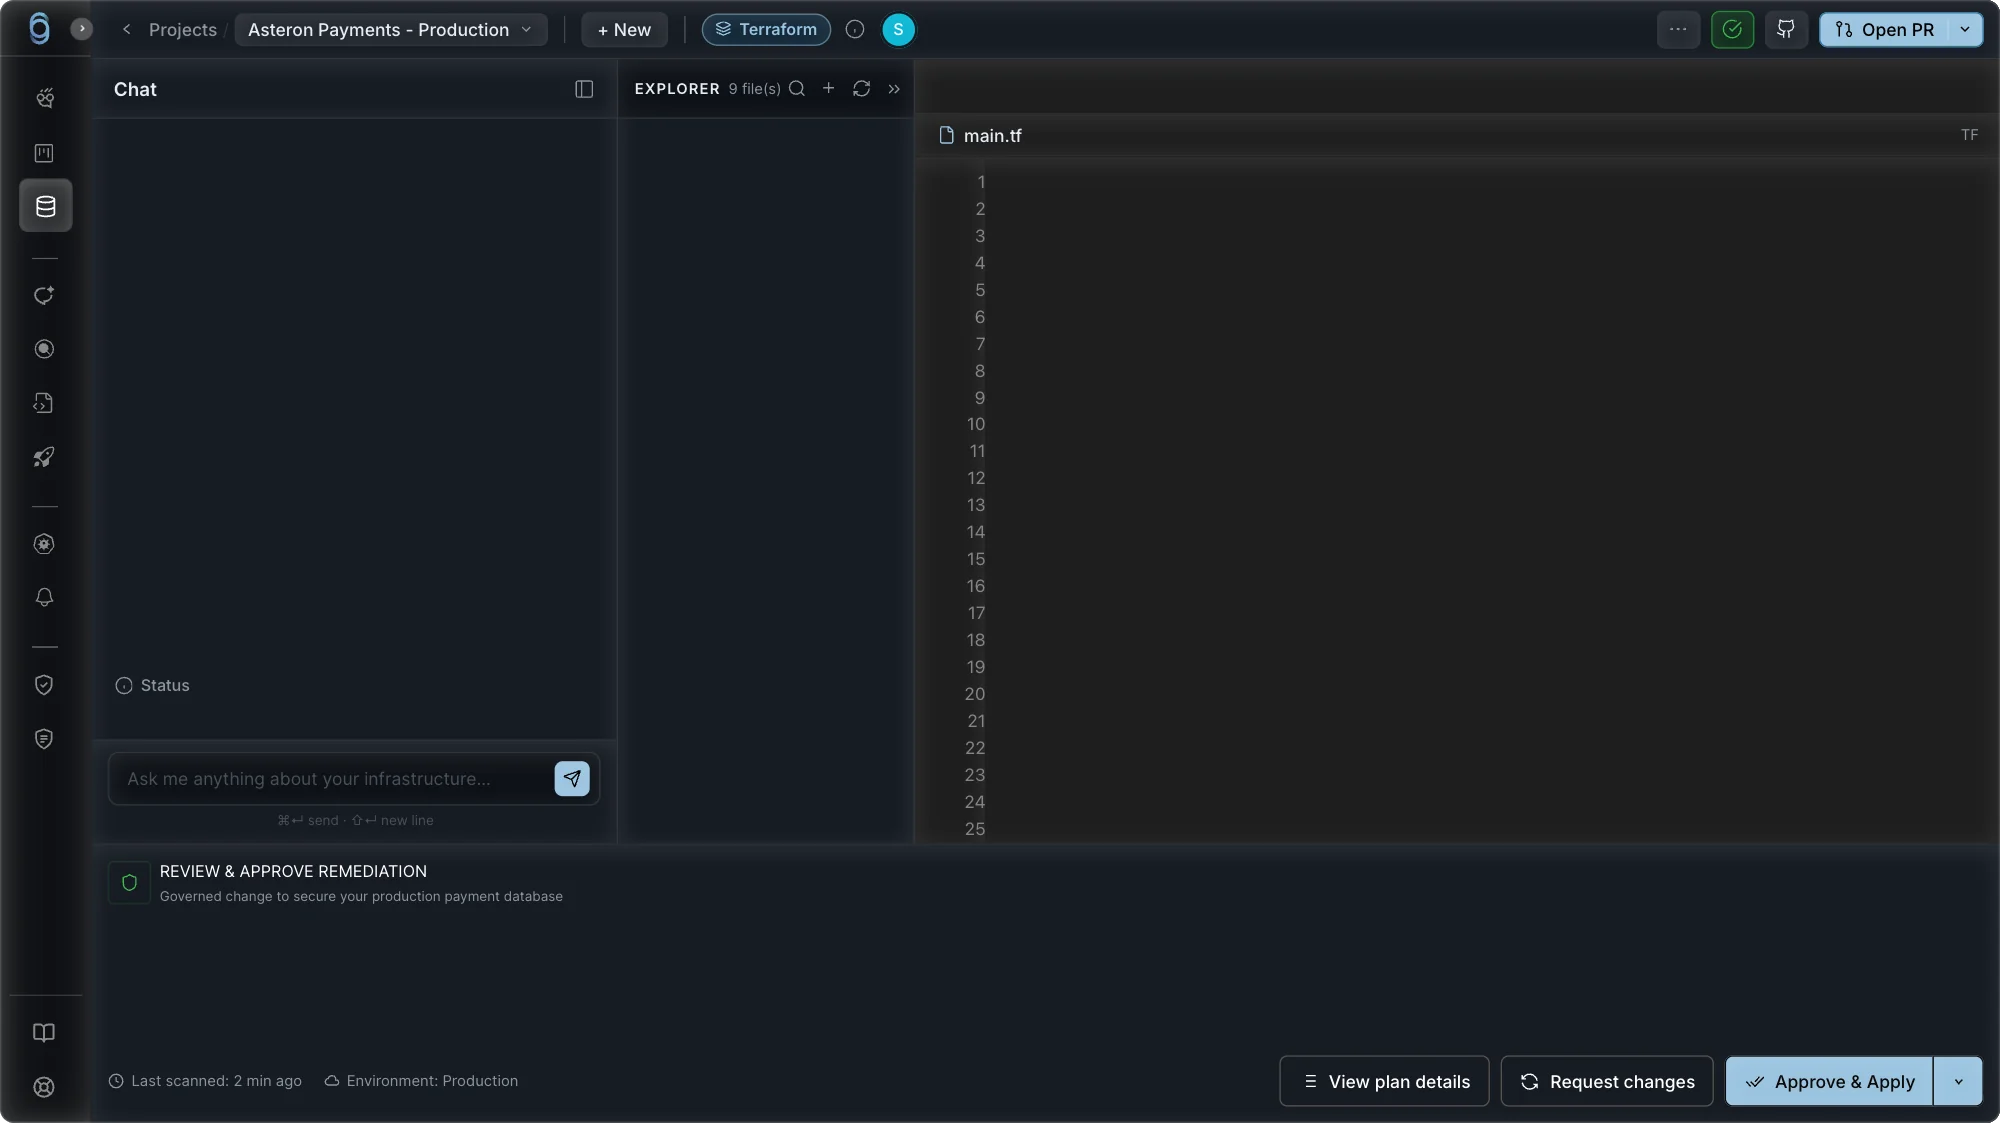2000x1123 pixels.
Task: Open the Projects breadcrumb link
Action: [182, 30]
